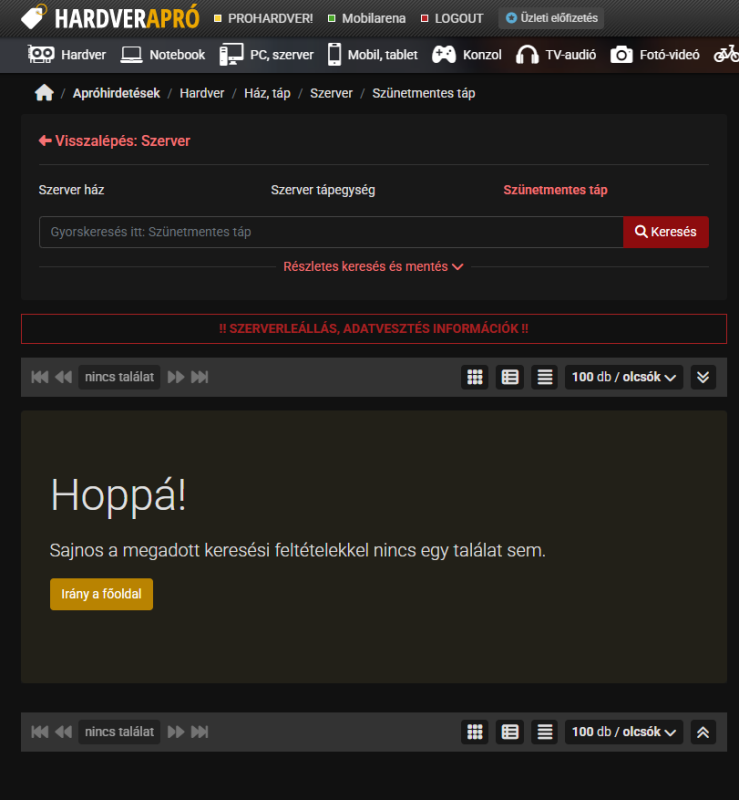Open the Konzol category

pyautogui.click(x=466, y=55)
